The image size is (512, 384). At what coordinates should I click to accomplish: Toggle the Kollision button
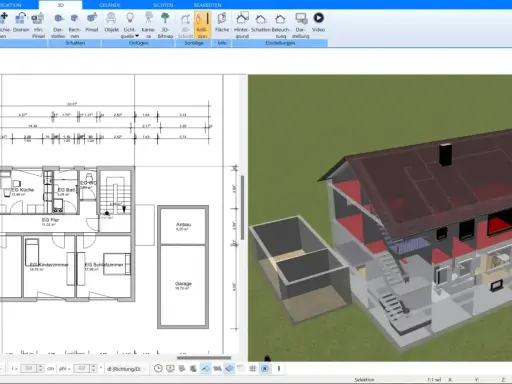coord(202,25)
